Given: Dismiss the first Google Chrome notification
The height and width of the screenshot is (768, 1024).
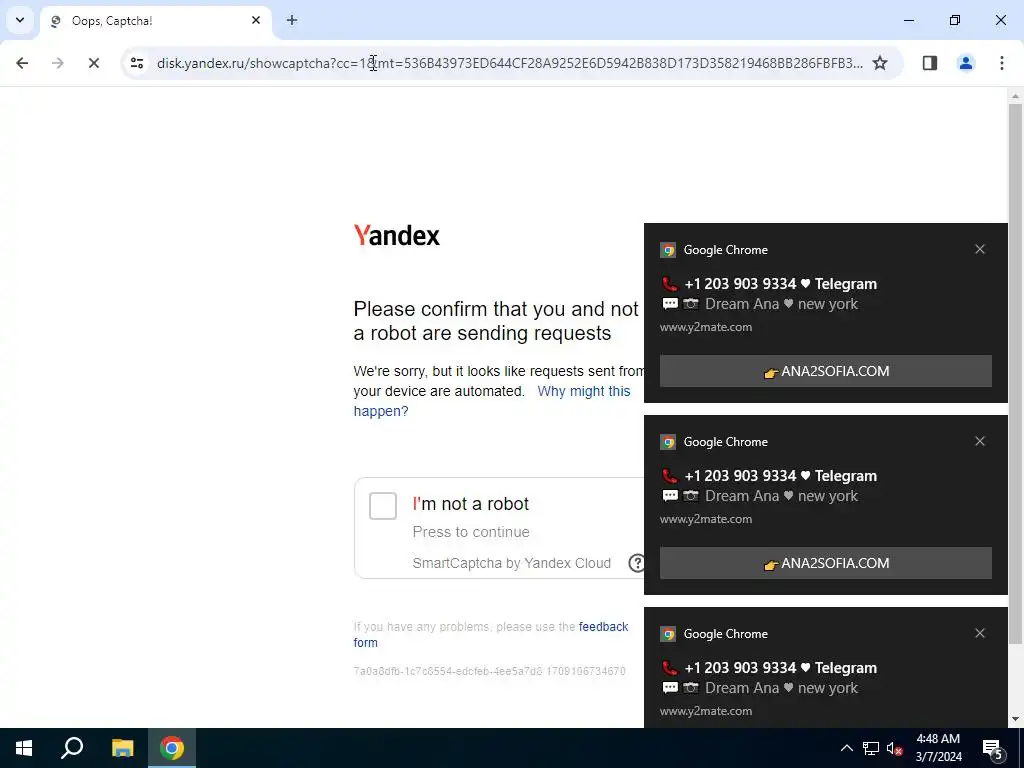Looking at the screenshot, I should pos(980,249).
